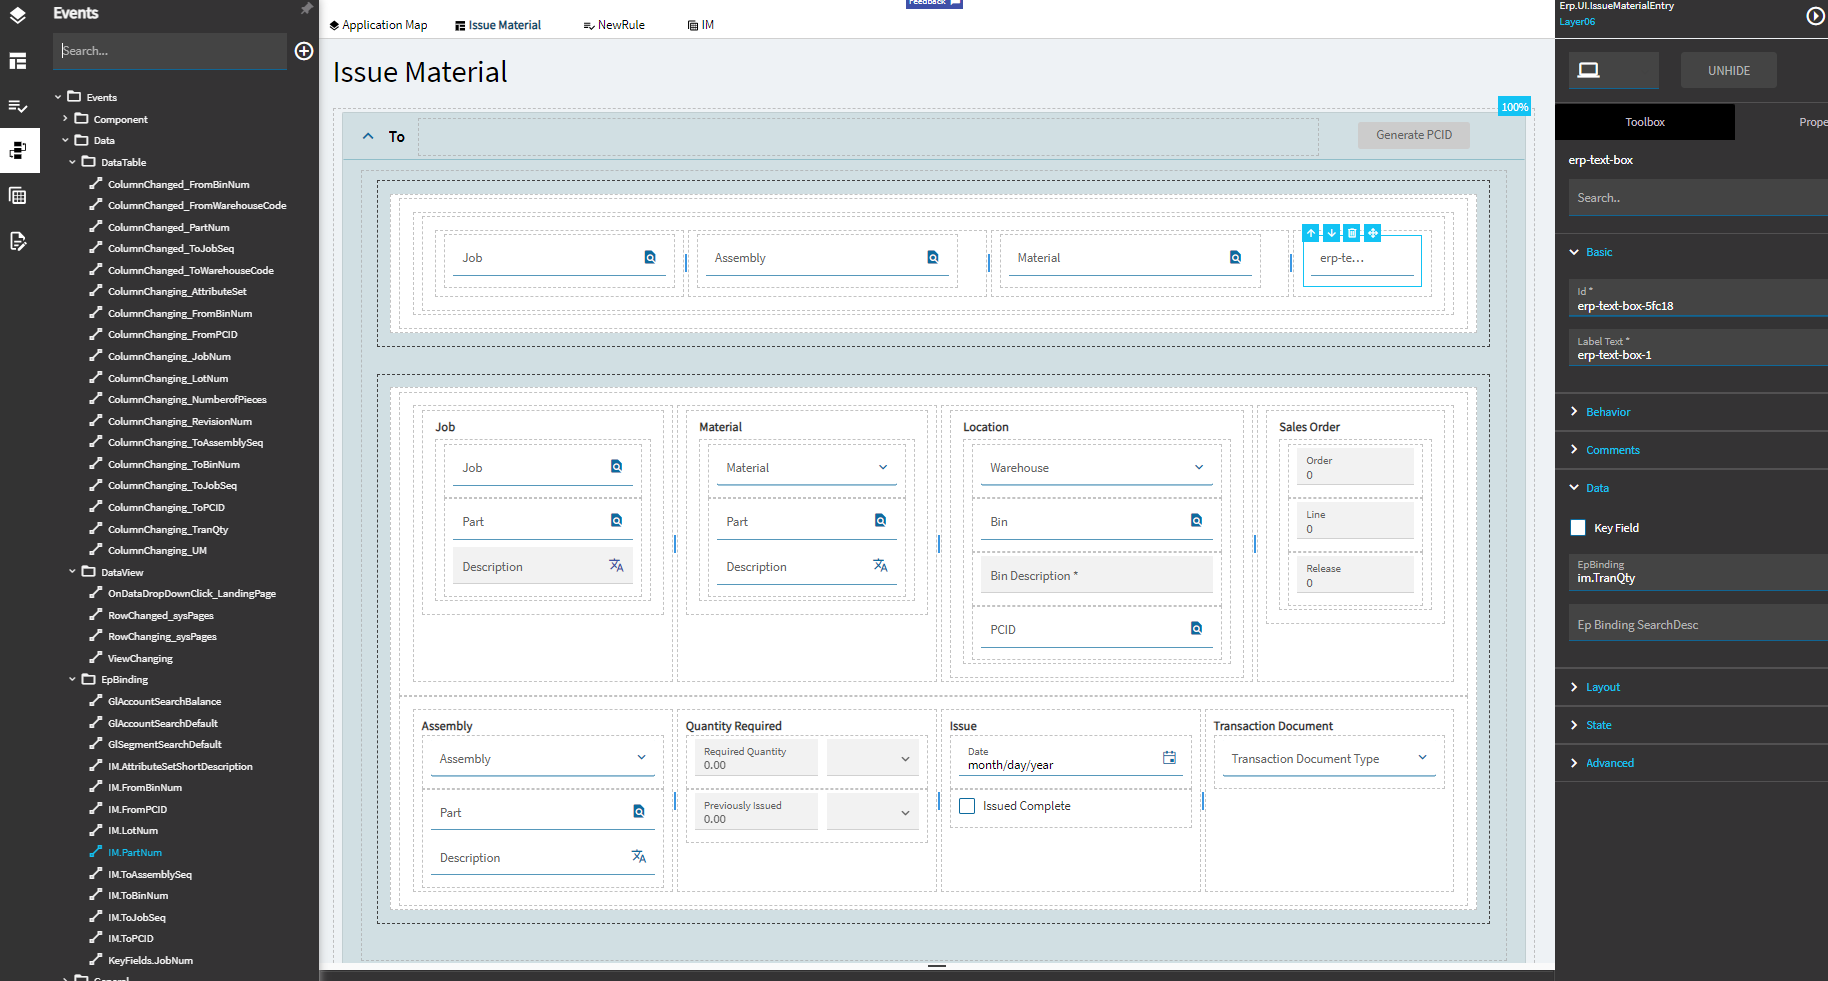Image resolution: width=1828 pixels, height=981 pixels.
Task: Click the add new event plus icon
Action: tap(304, 51)
